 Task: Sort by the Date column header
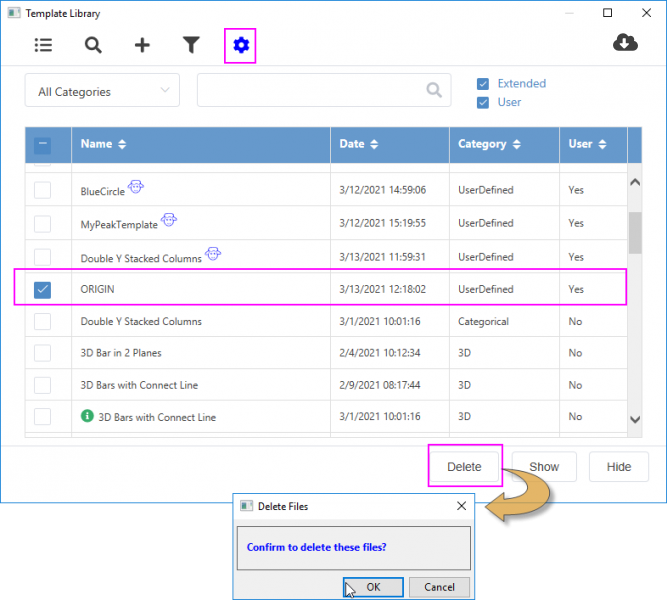[358, 144]
